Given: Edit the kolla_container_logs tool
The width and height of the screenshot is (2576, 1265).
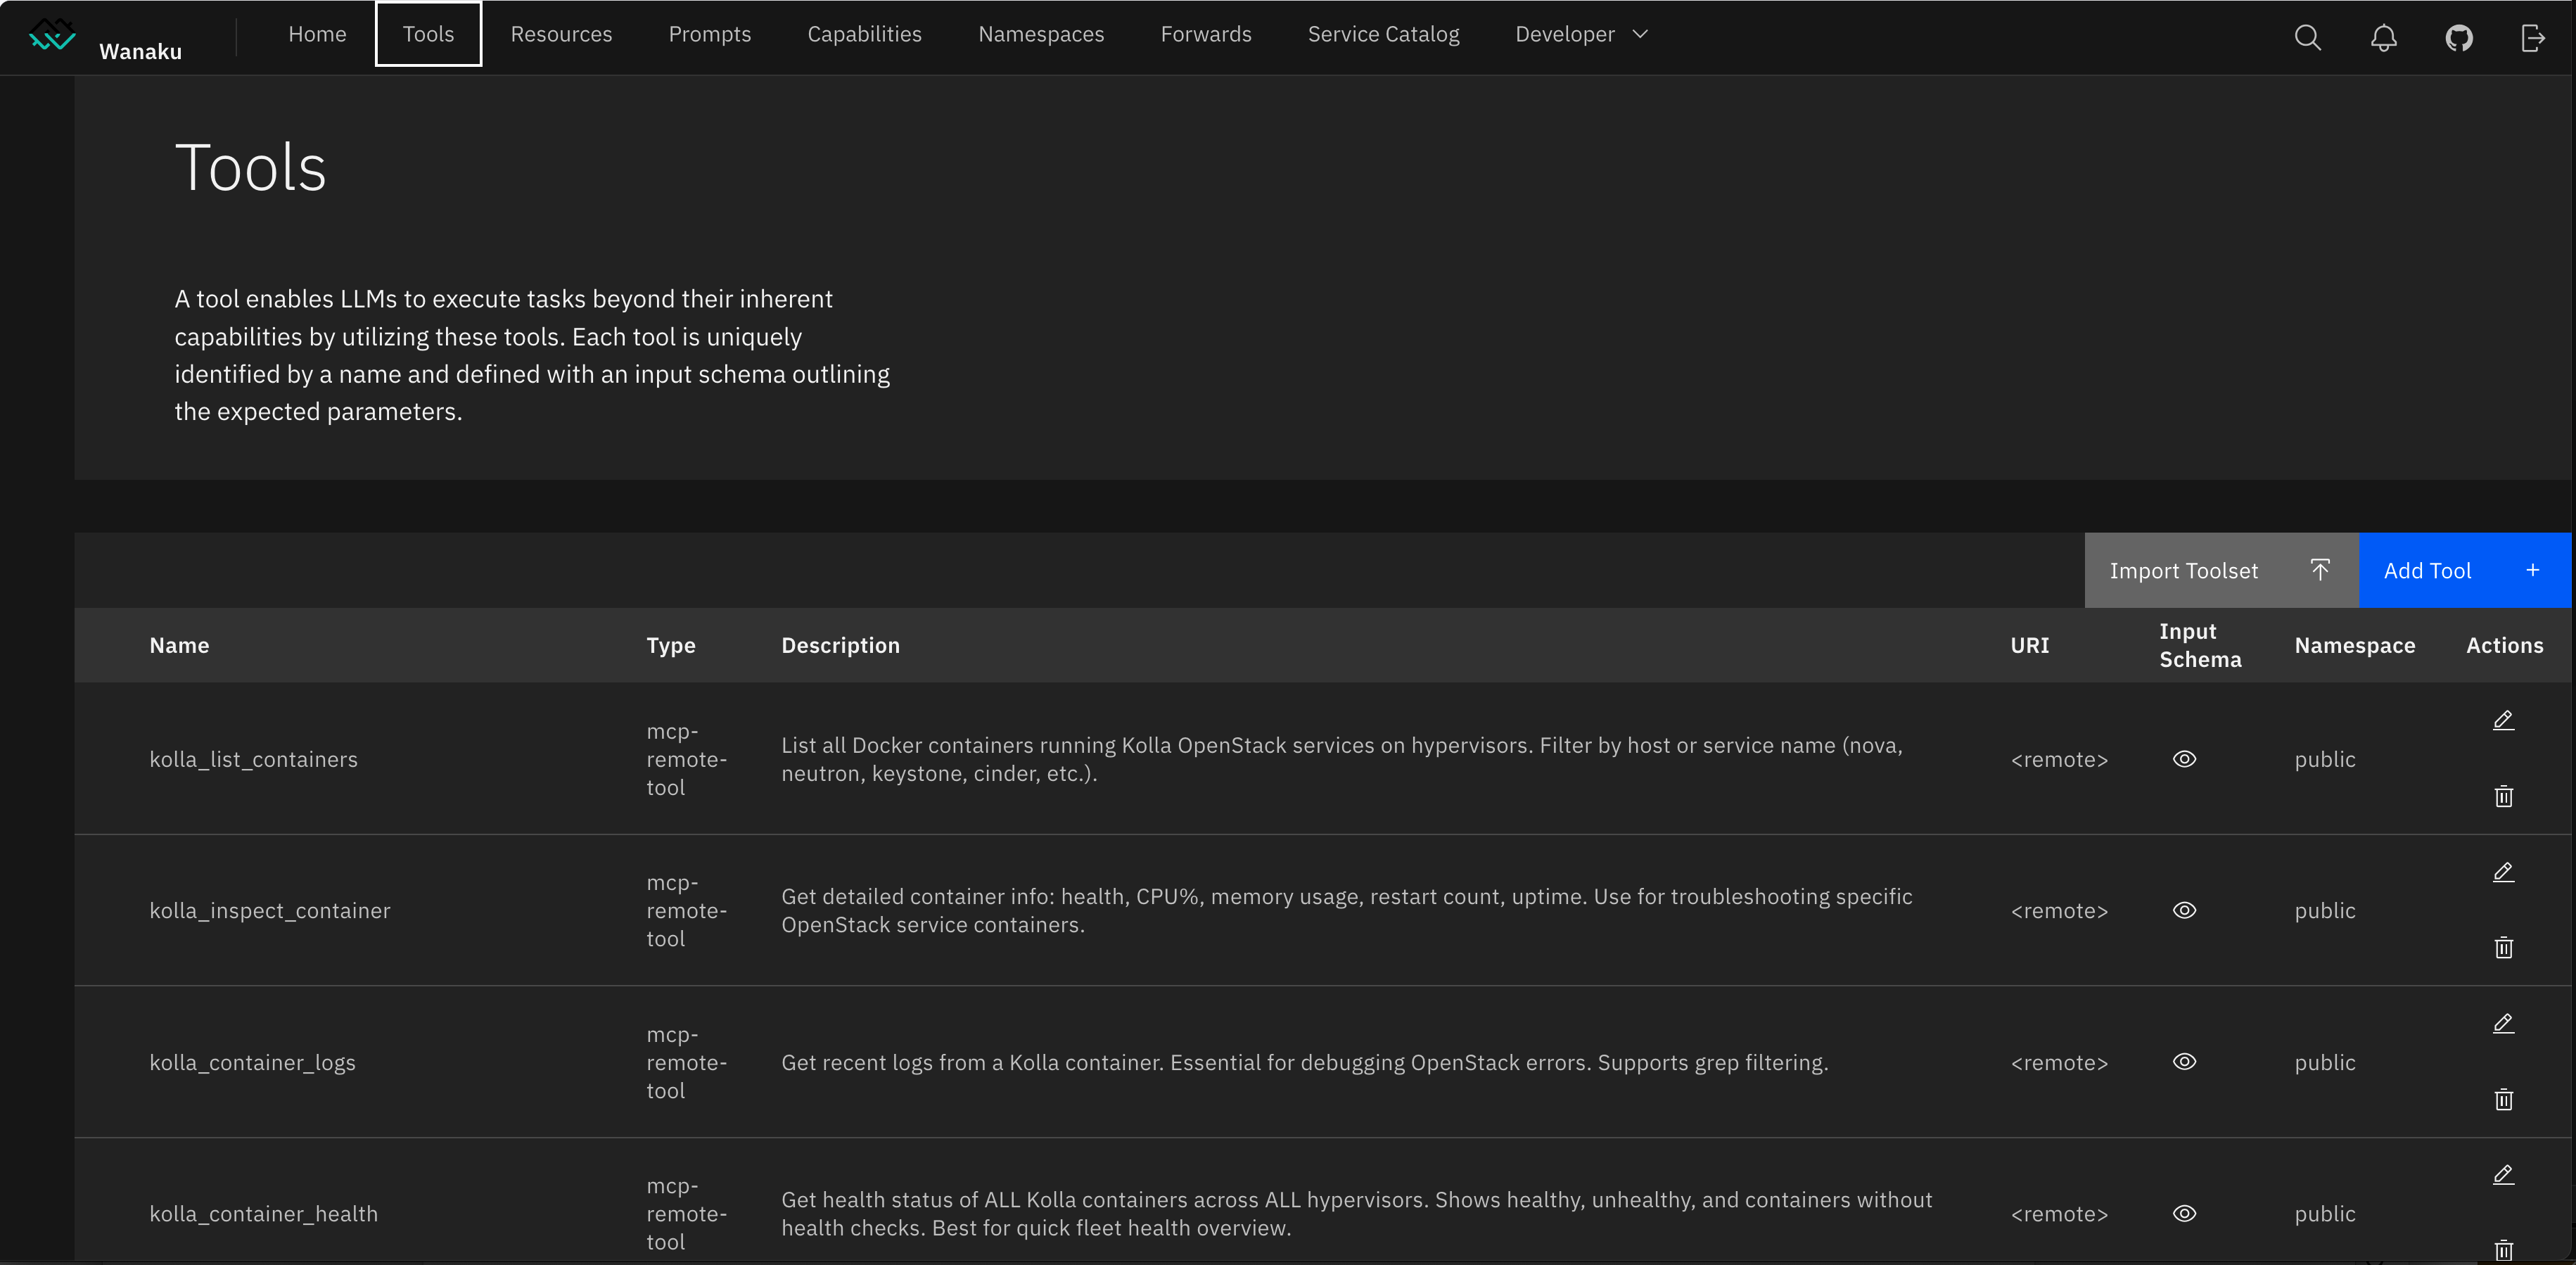Looking at the screenshot, I should [x=2503, y=1023].
